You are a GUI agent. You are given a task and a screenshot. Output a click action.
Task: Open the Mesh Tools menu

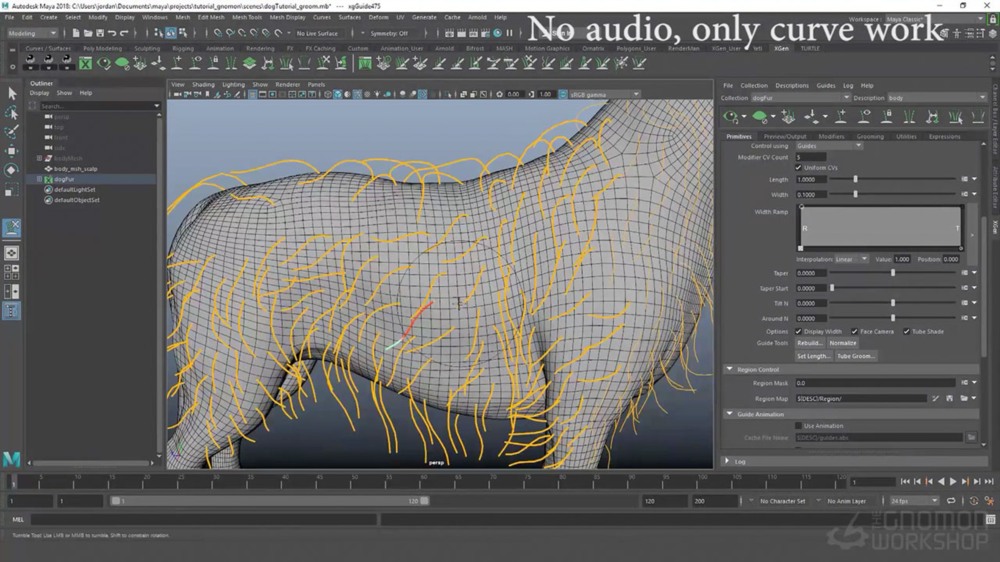[x=247, y=17]
